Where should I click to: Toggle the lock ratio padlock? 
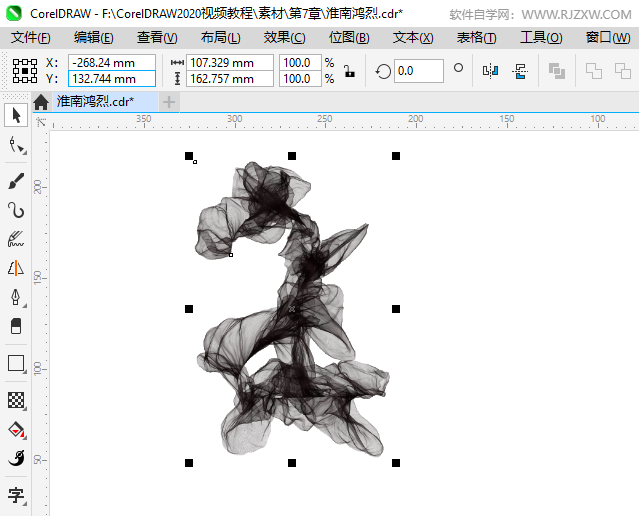pyautogui.click(x=349, y=71)
